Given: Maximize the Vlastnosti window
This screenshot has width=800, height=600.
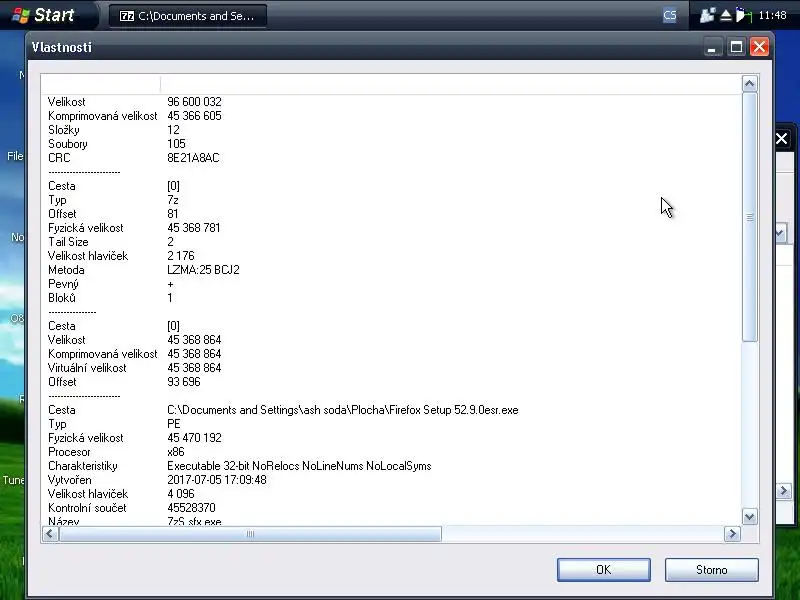Looking at the screenshot, I should tap(736, 47).
